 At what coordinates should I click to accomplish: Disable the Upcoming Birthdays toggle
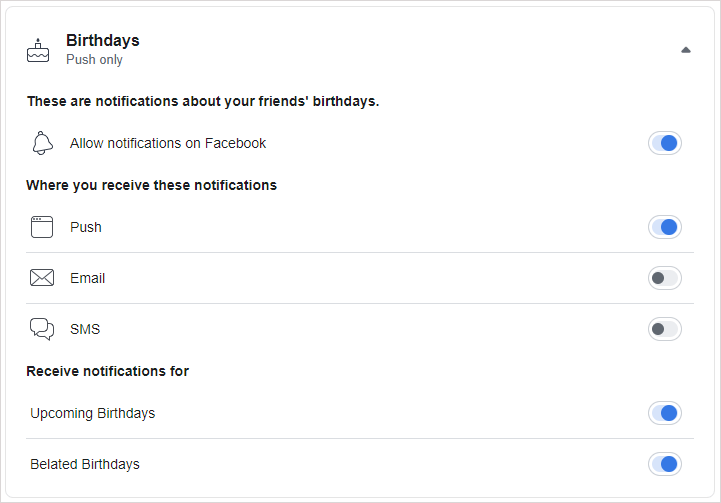[x=665, y=413]
